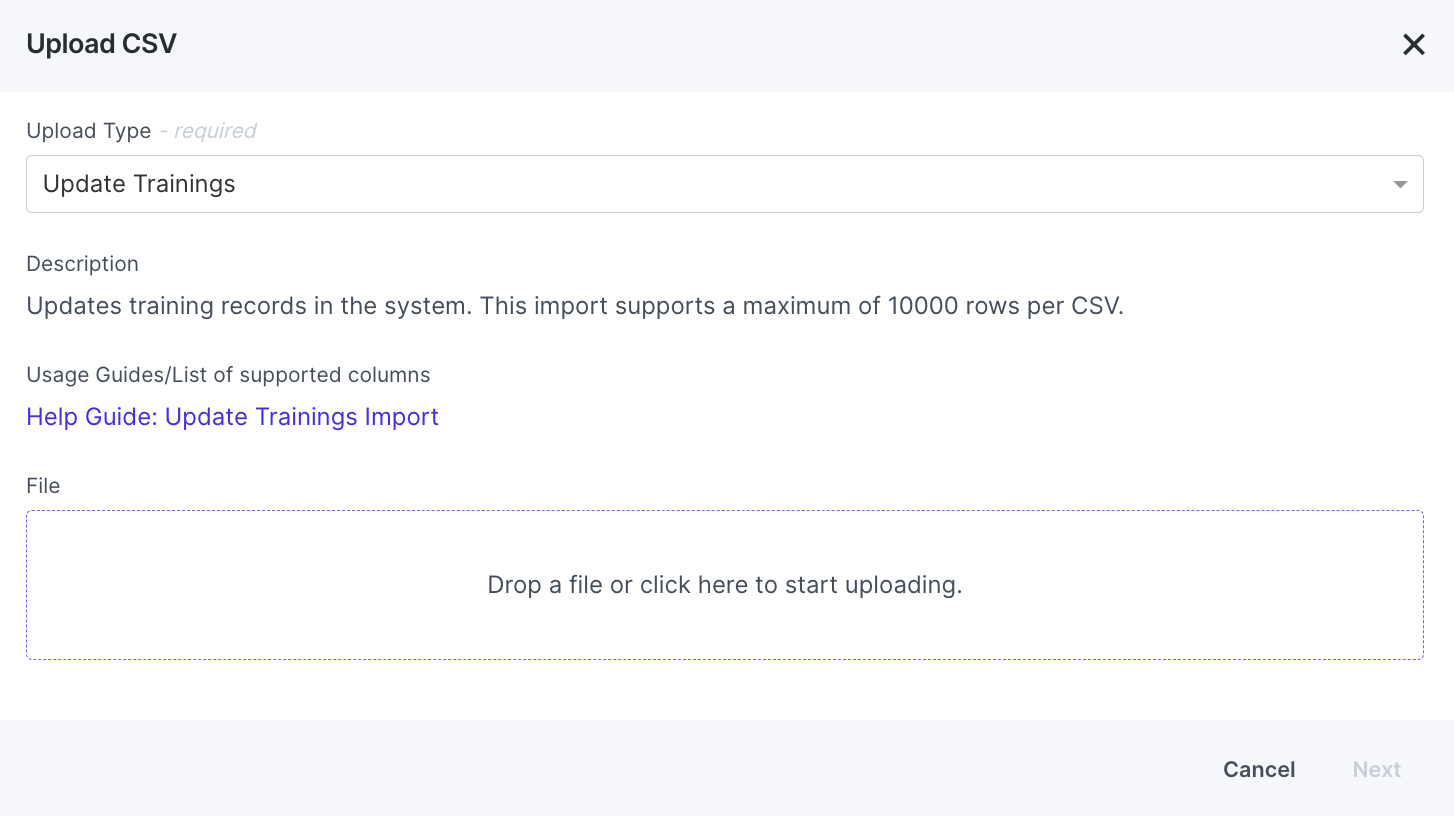Click the Upload CSV dialog title

pos(101,43)
